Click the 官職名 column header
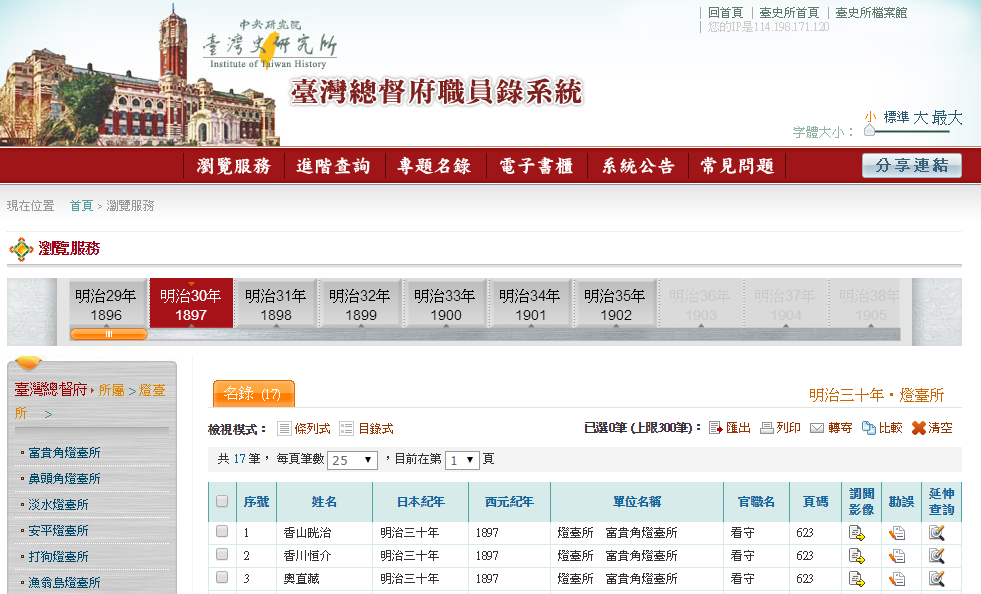Screen dimensions: 981x594 click(756, 502)
